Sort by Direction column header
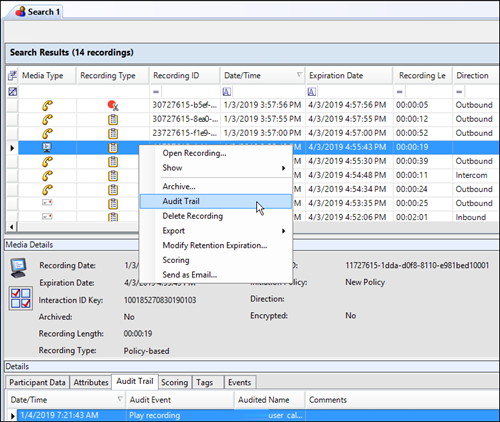Screen dimensions: 500x422 [x=475, y=76]
